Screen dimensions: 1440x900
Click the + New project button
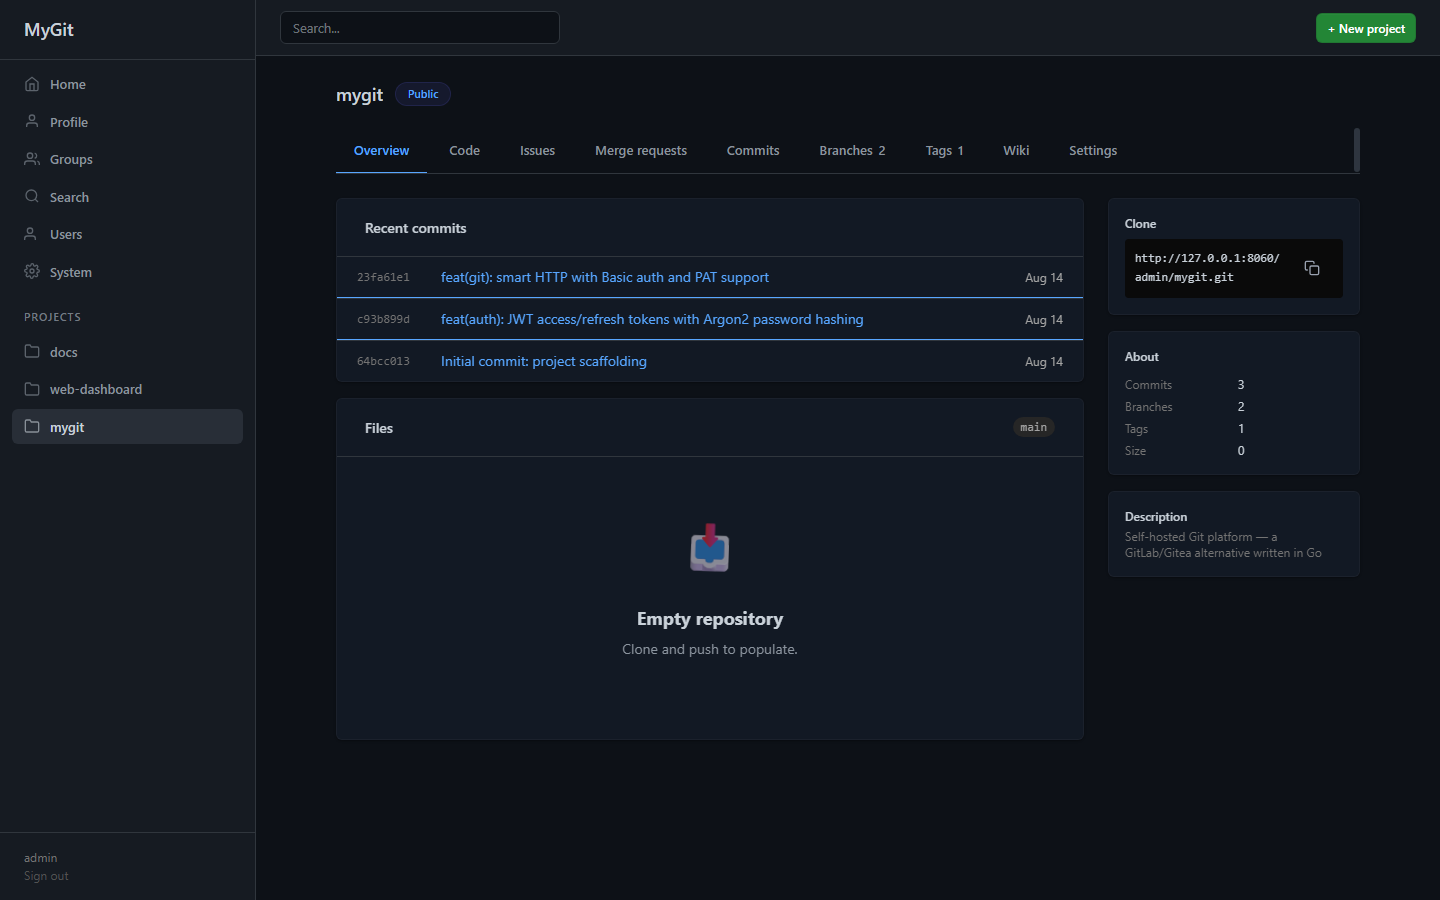[1366, 28]
